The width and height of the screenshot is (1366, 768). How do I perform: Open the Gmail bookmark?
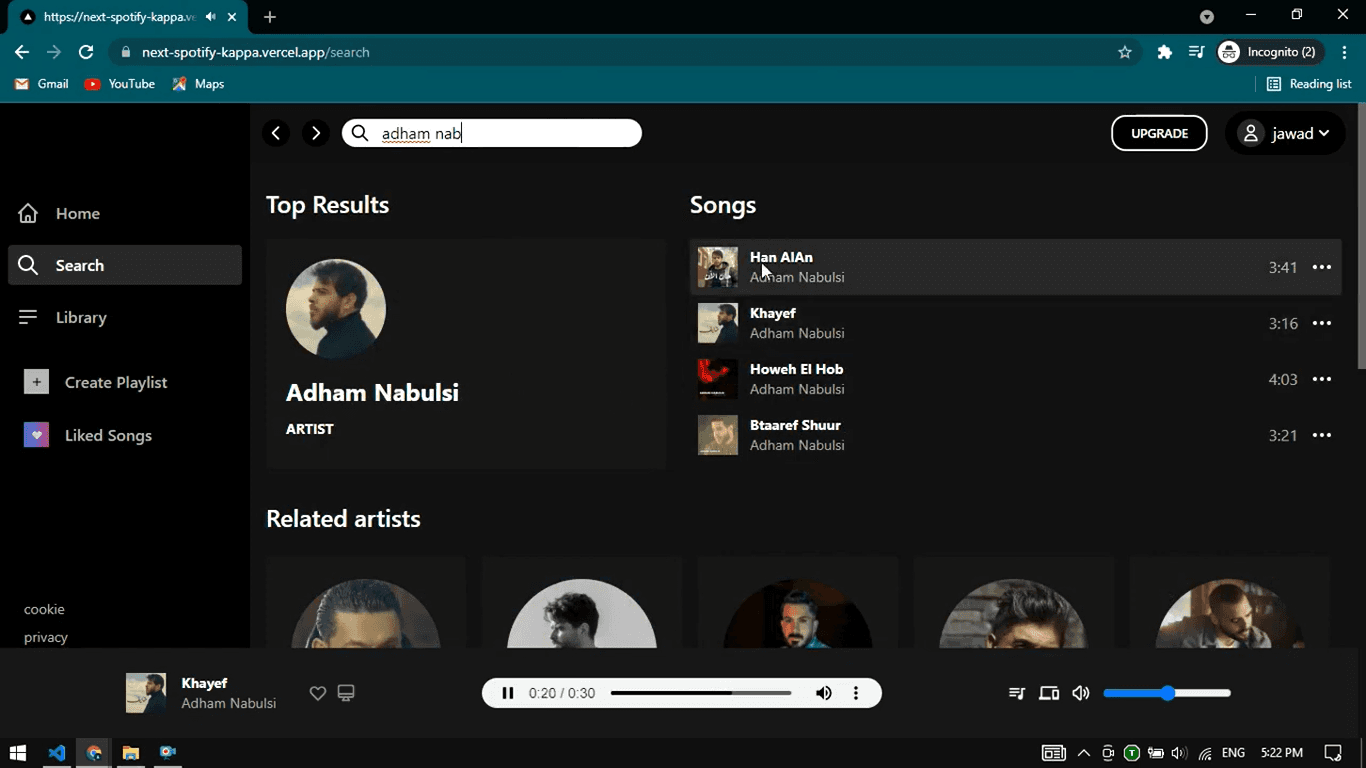42,84
